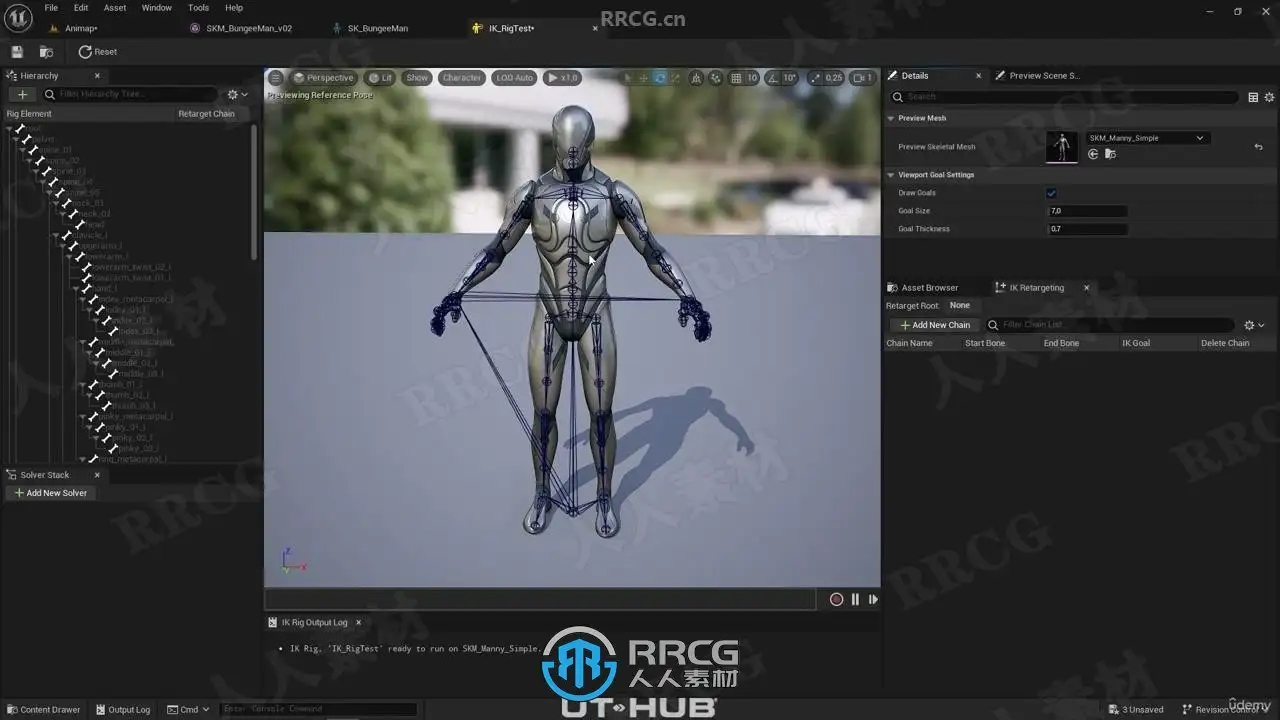Toggle surface snapping in viewport

coord(716,78)
